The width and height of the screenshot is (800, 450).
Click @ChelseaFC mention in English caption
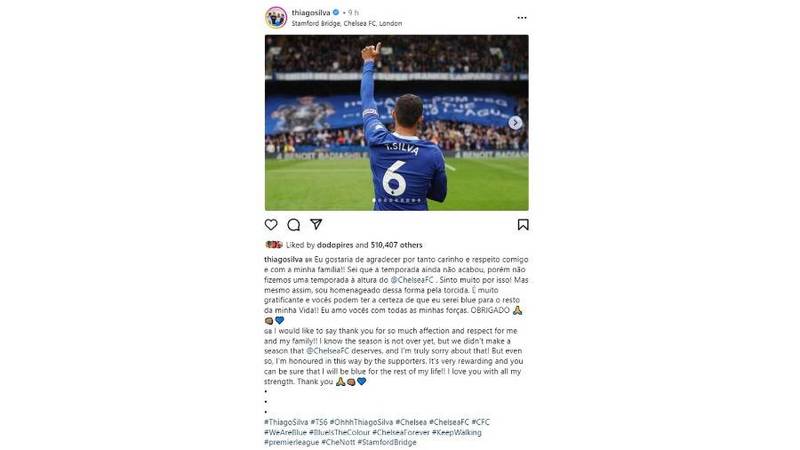click(327, 351)
